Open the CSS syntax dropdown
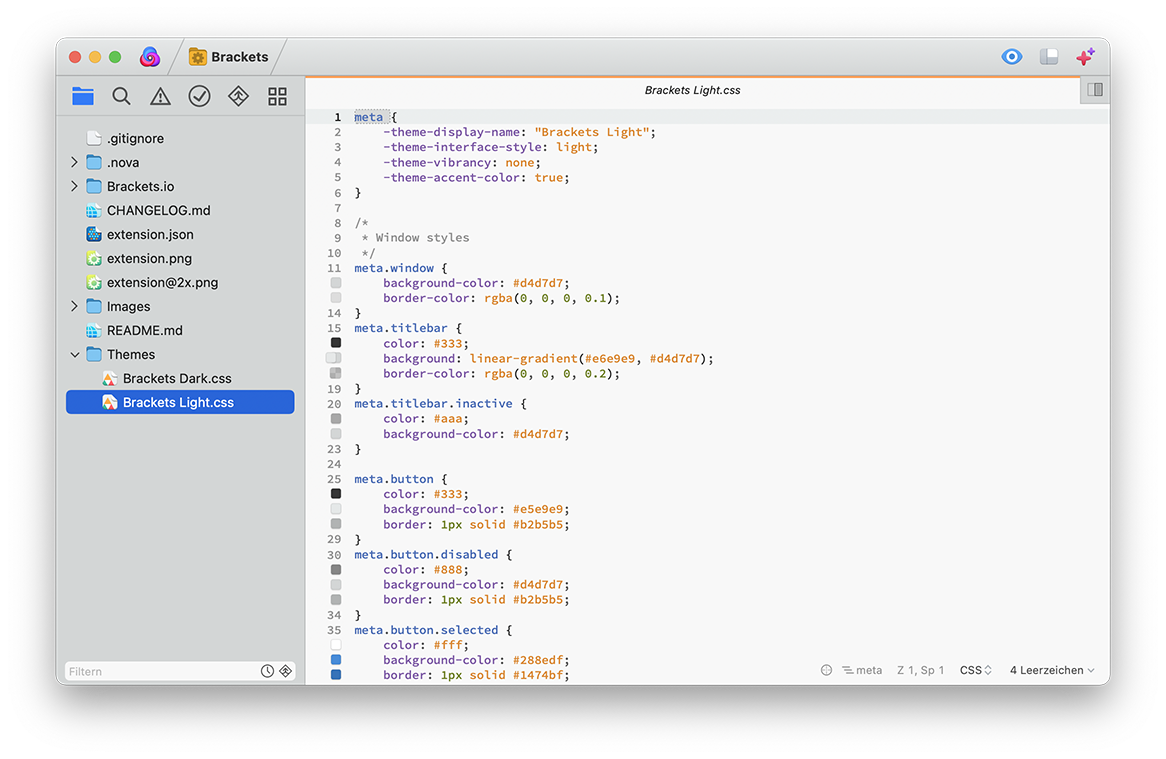The width and height of the screenshot is (1166, 759). coord(976,670)
